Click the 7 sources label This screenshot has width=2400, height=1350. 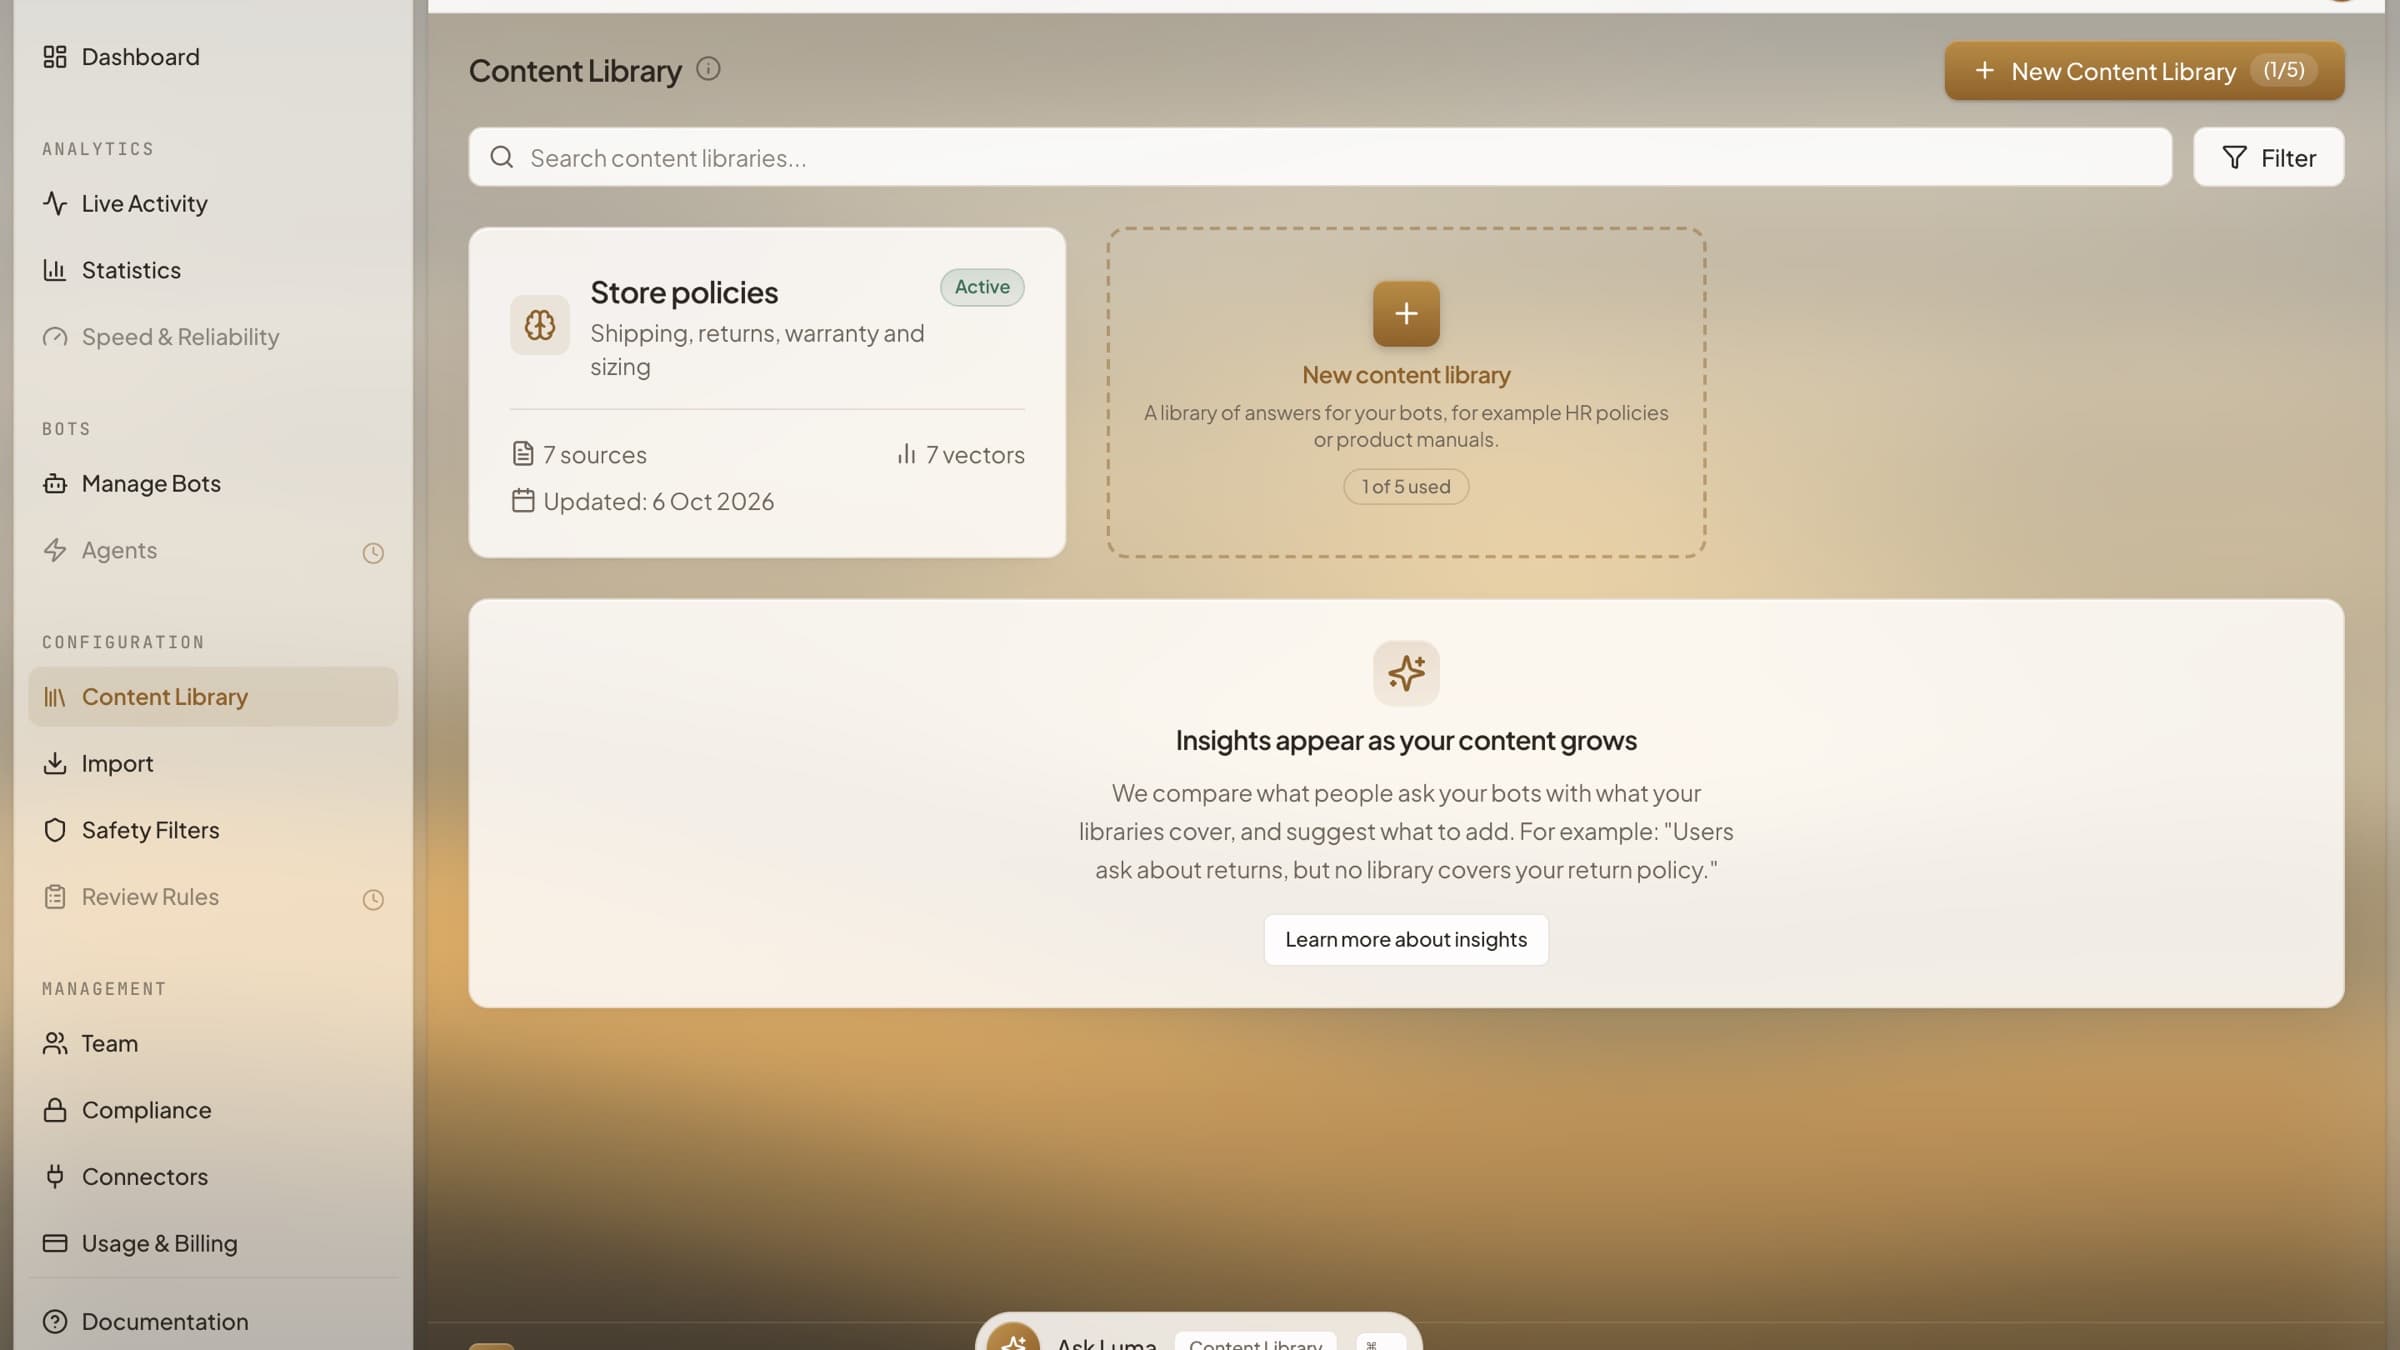click(579, 455)
